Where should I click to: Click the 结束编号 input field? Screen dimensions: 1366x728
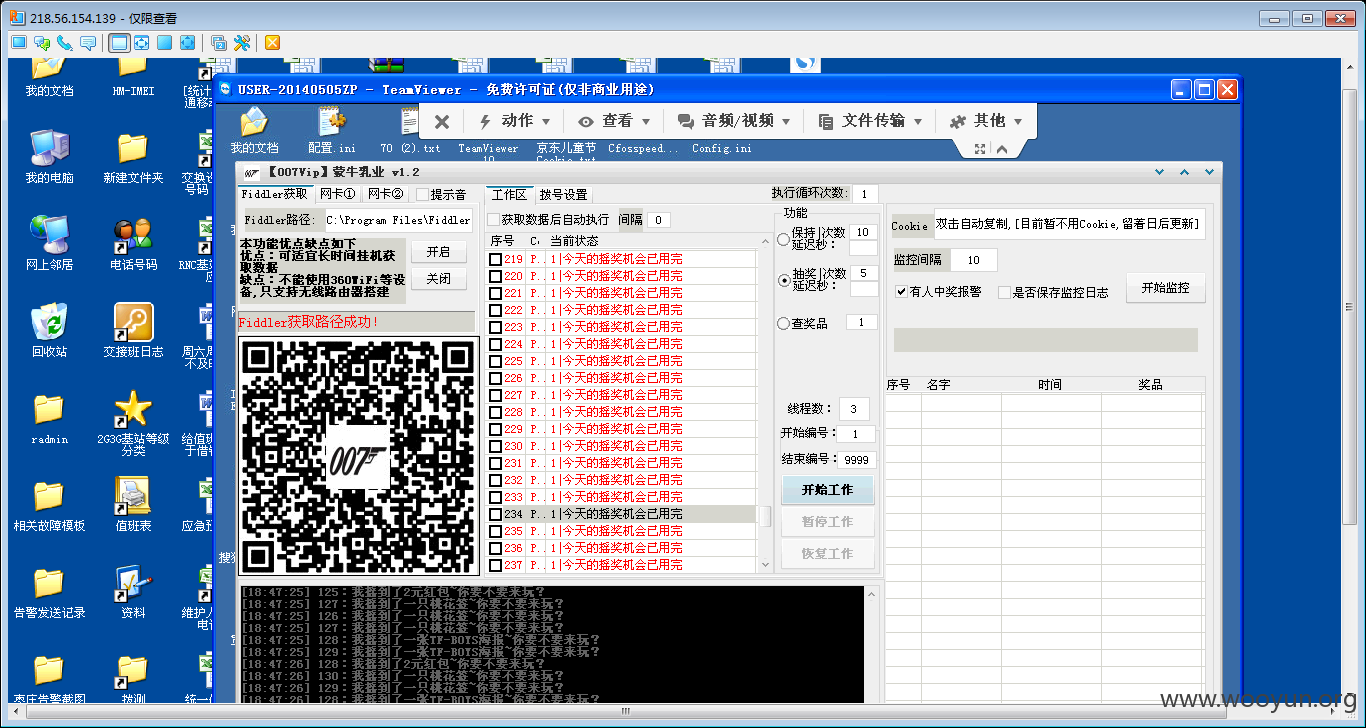[858, 460]
